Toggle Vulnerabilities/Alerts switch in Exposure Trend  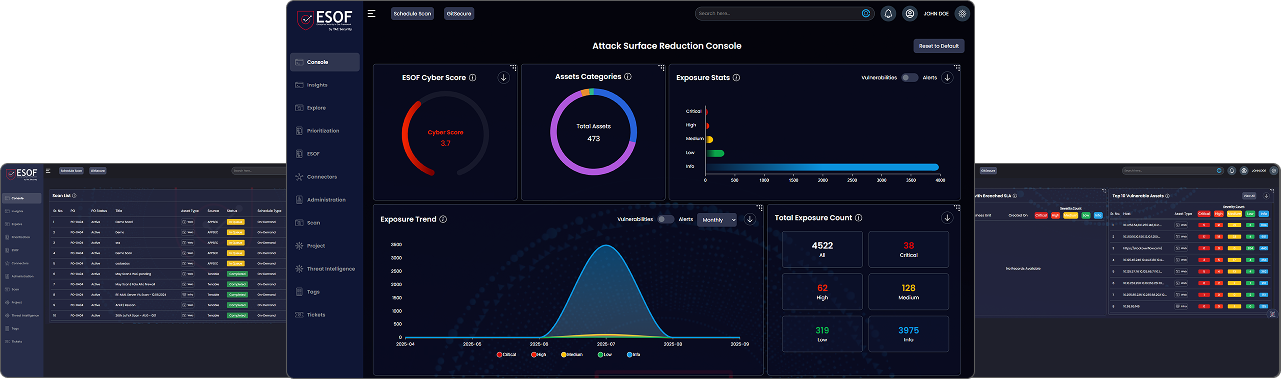[x=666, y=219]
